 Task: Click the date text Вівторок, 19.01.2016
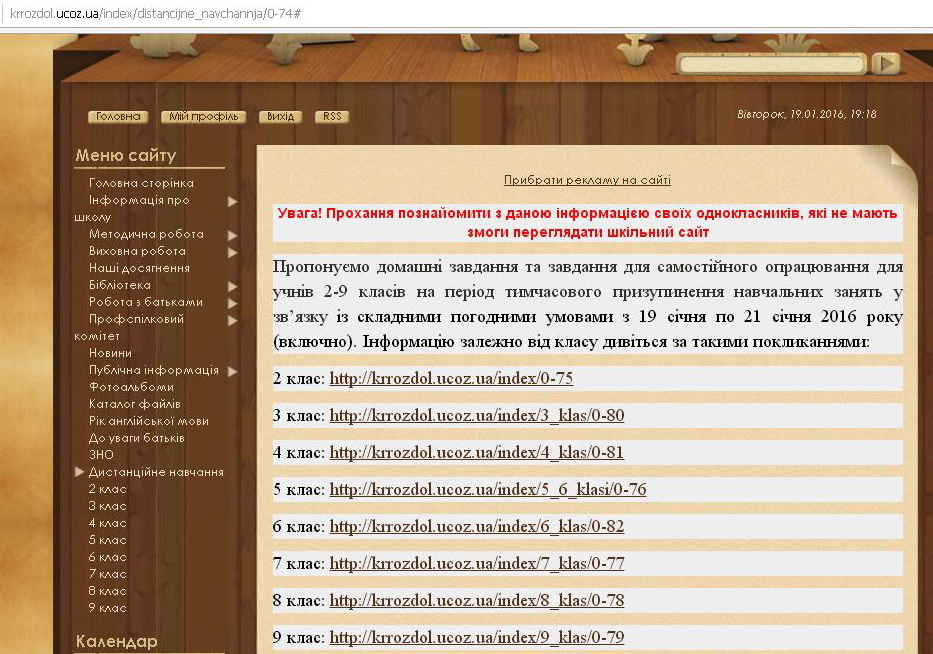[x=806, y=114]
